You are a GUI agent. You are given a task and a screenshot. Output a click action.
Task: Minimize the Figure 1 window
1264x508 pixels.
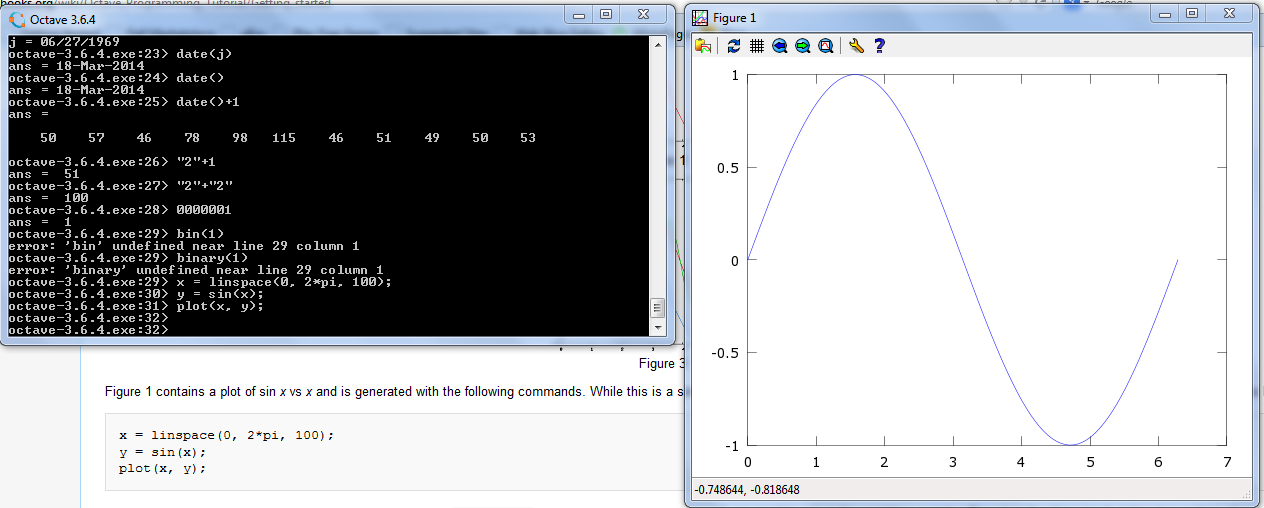[1163, 14]
